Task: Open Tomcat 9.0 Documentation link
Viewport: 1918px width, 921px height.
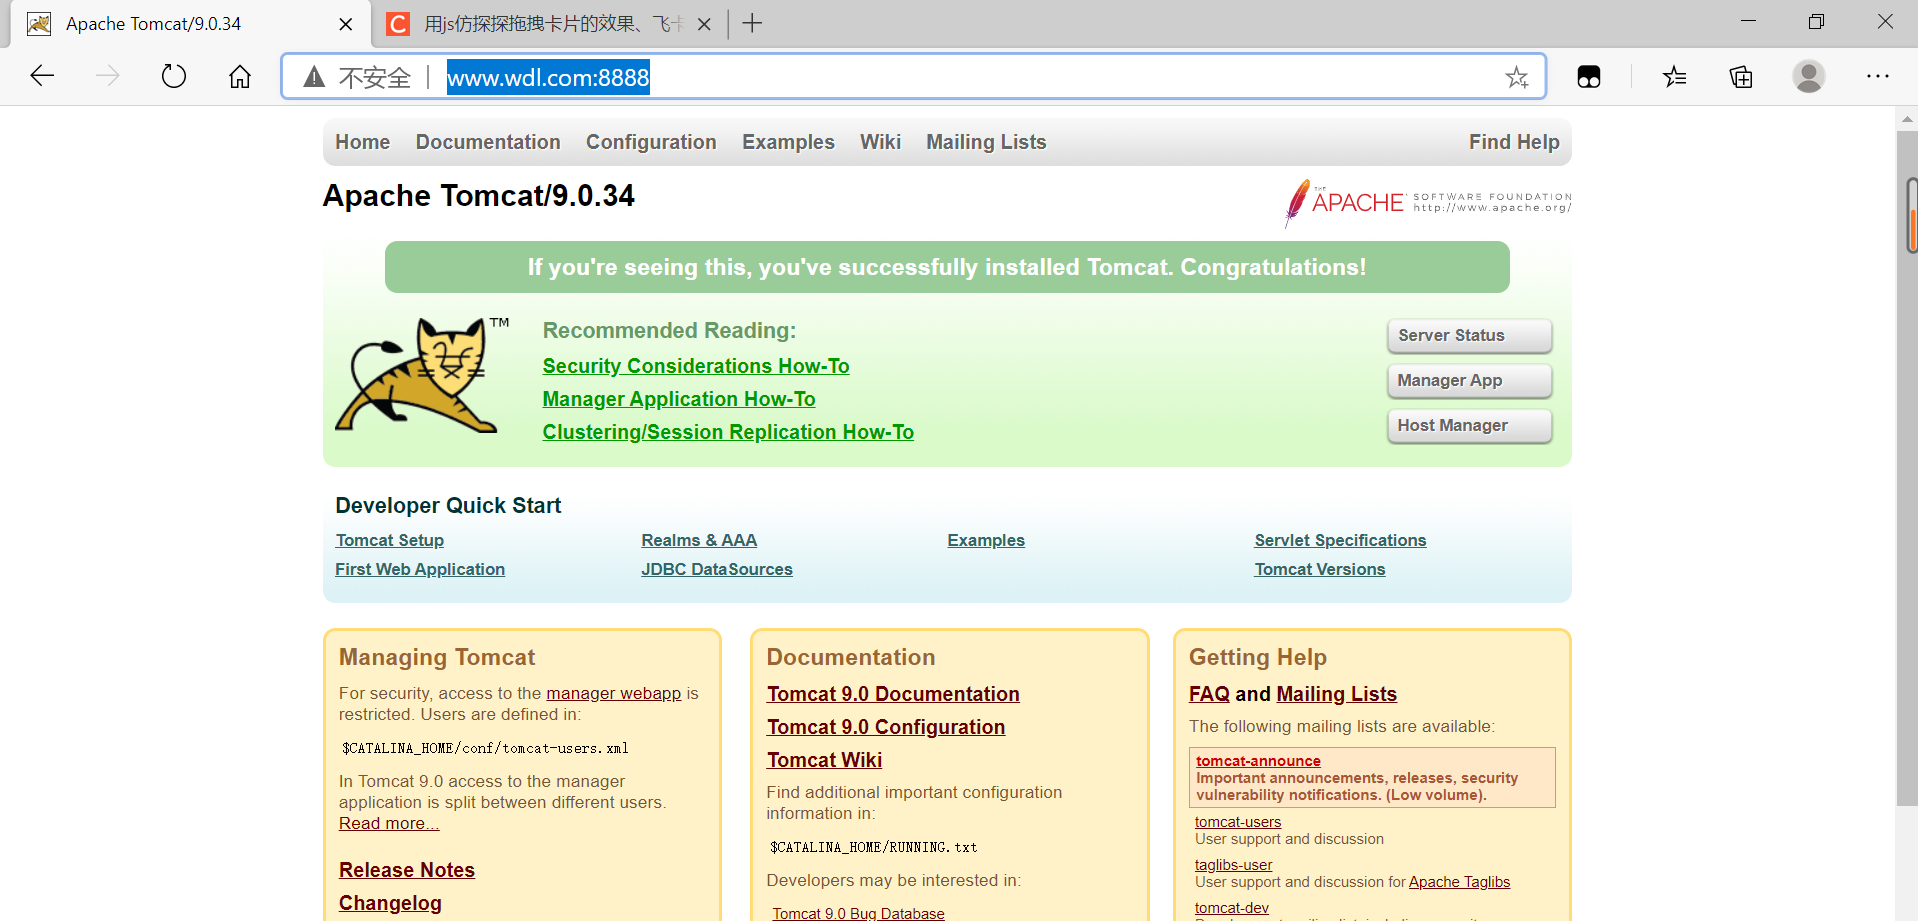Action: (893, 694)
